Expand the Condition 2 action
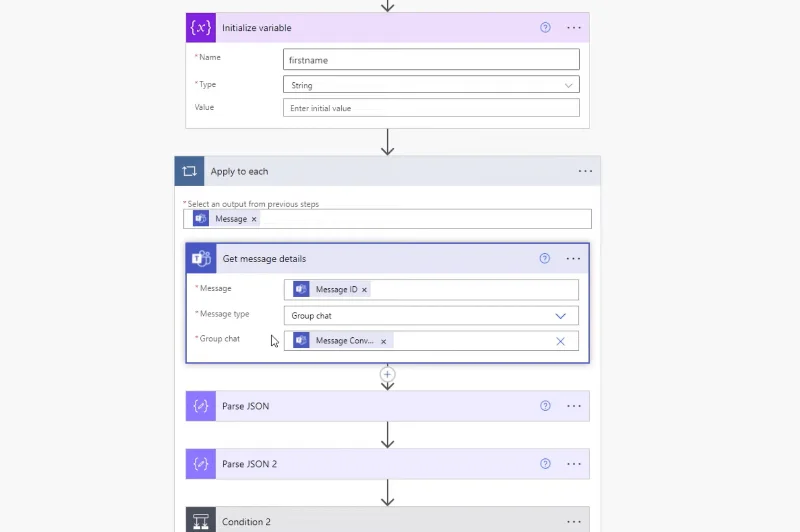The width and height of the screenshot is (800, 532). point(387,520)
